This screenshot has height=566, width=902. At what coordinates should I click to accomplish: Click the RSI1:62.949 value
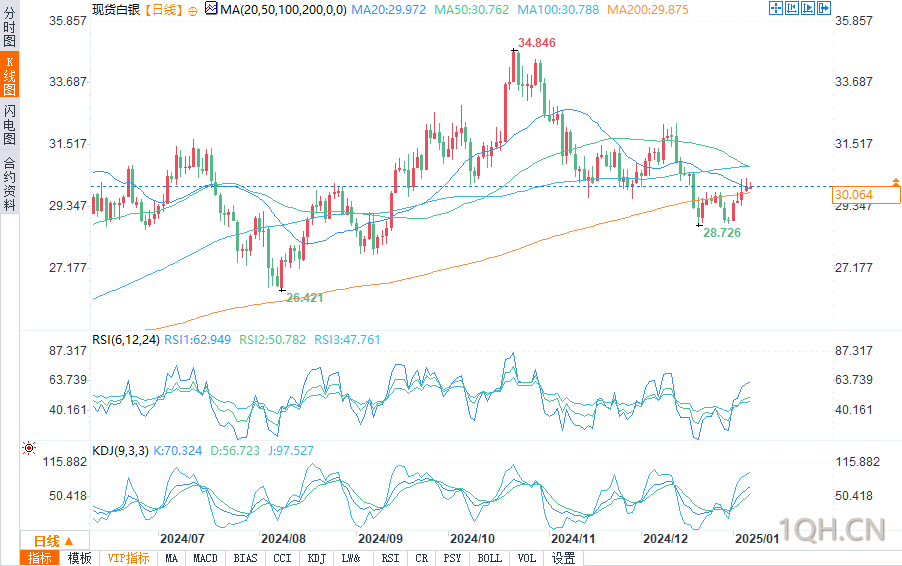click(197, 340)
